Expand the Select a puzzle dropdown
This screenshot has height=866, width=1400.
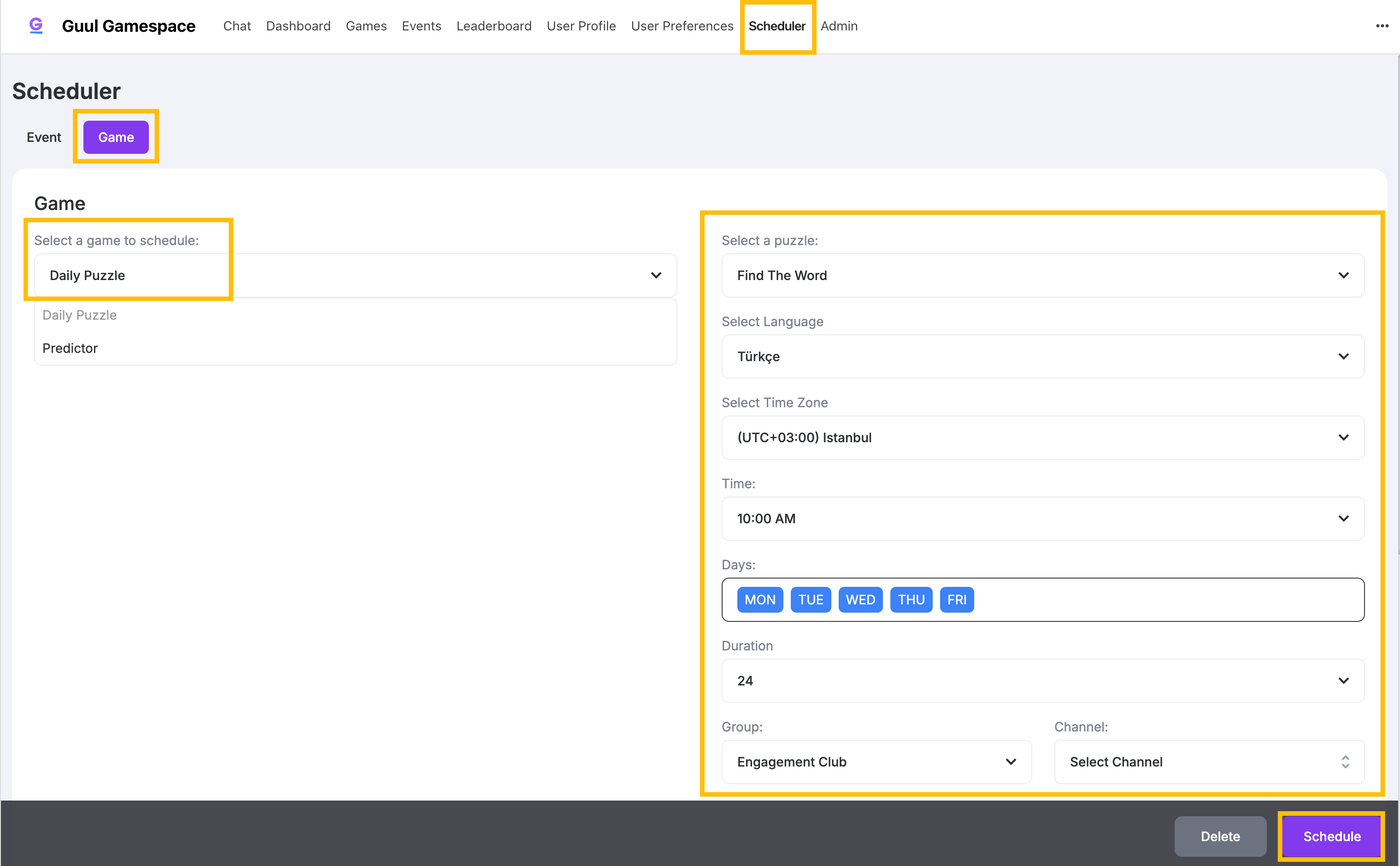click(x=1042, y=275)
